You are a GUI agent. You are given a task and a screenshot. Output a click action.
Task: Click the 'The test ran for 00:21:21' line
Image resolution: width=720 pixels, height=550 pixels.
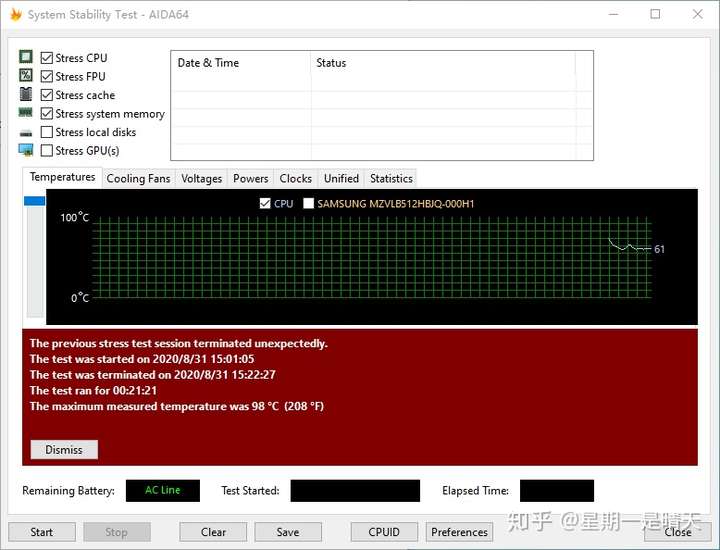pyautogui.click(x=93, y=391)
